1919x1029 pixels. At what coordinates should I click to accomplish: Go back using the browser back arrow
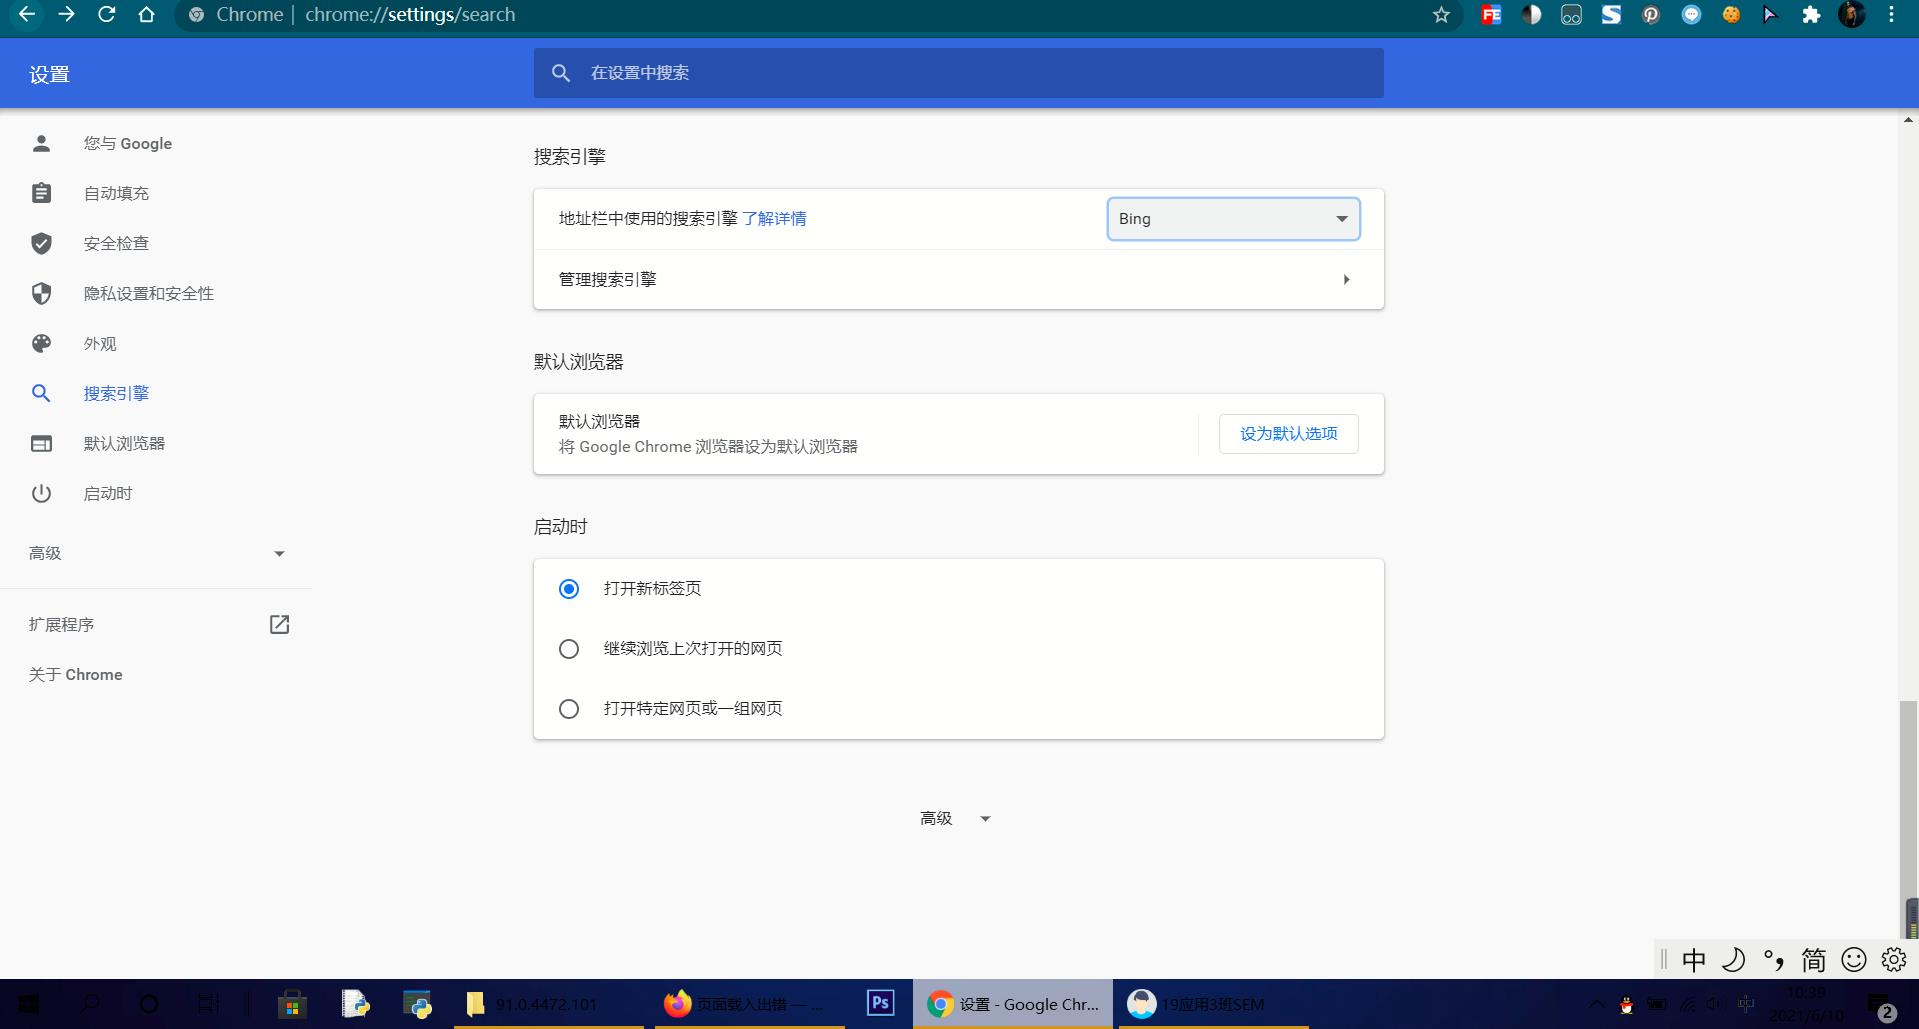point(27,14)
